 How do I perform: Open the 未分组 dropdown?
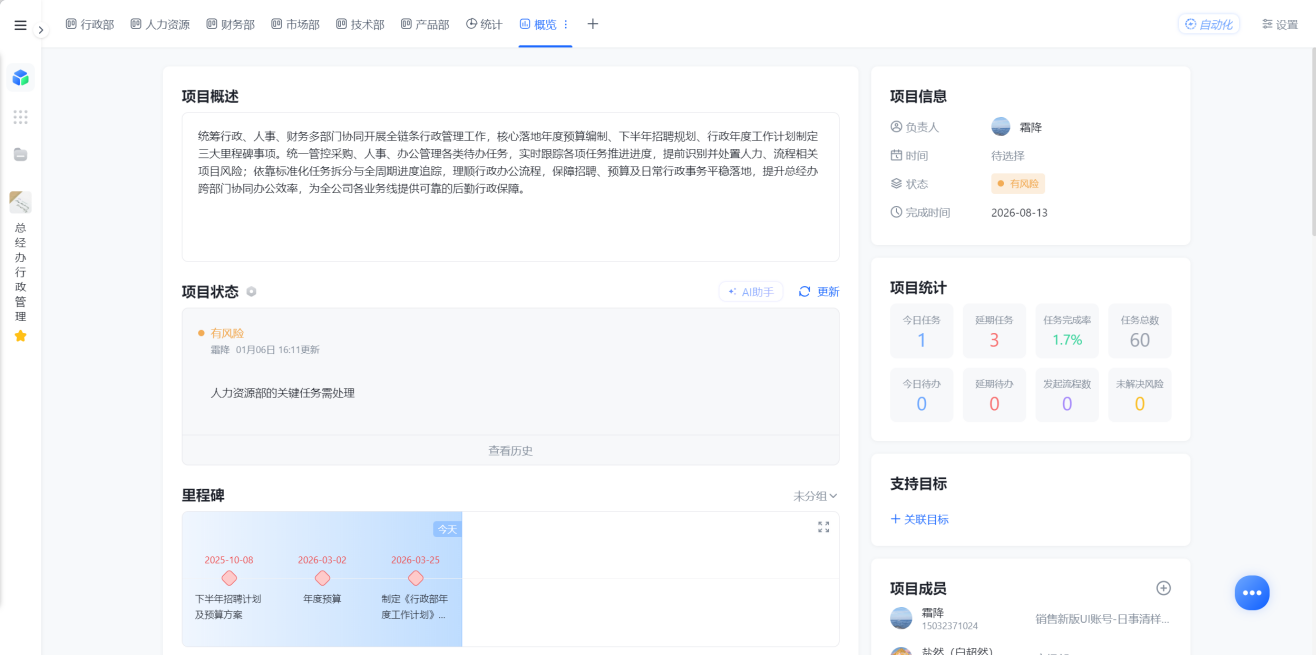[x=815, y=496]
